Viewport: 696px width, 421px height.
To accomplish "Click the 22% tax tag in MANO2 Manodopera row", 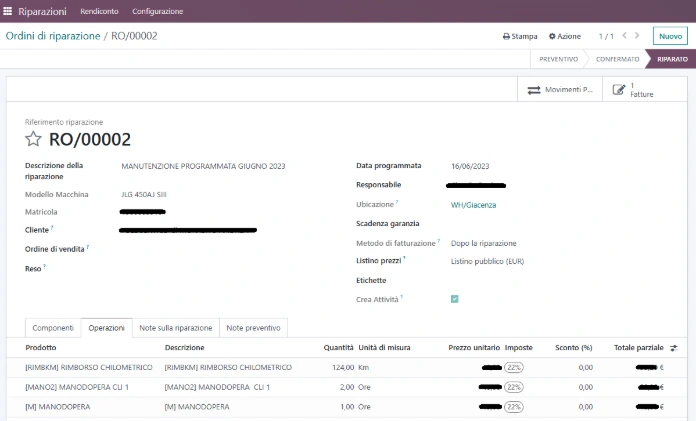I will 514,387.
